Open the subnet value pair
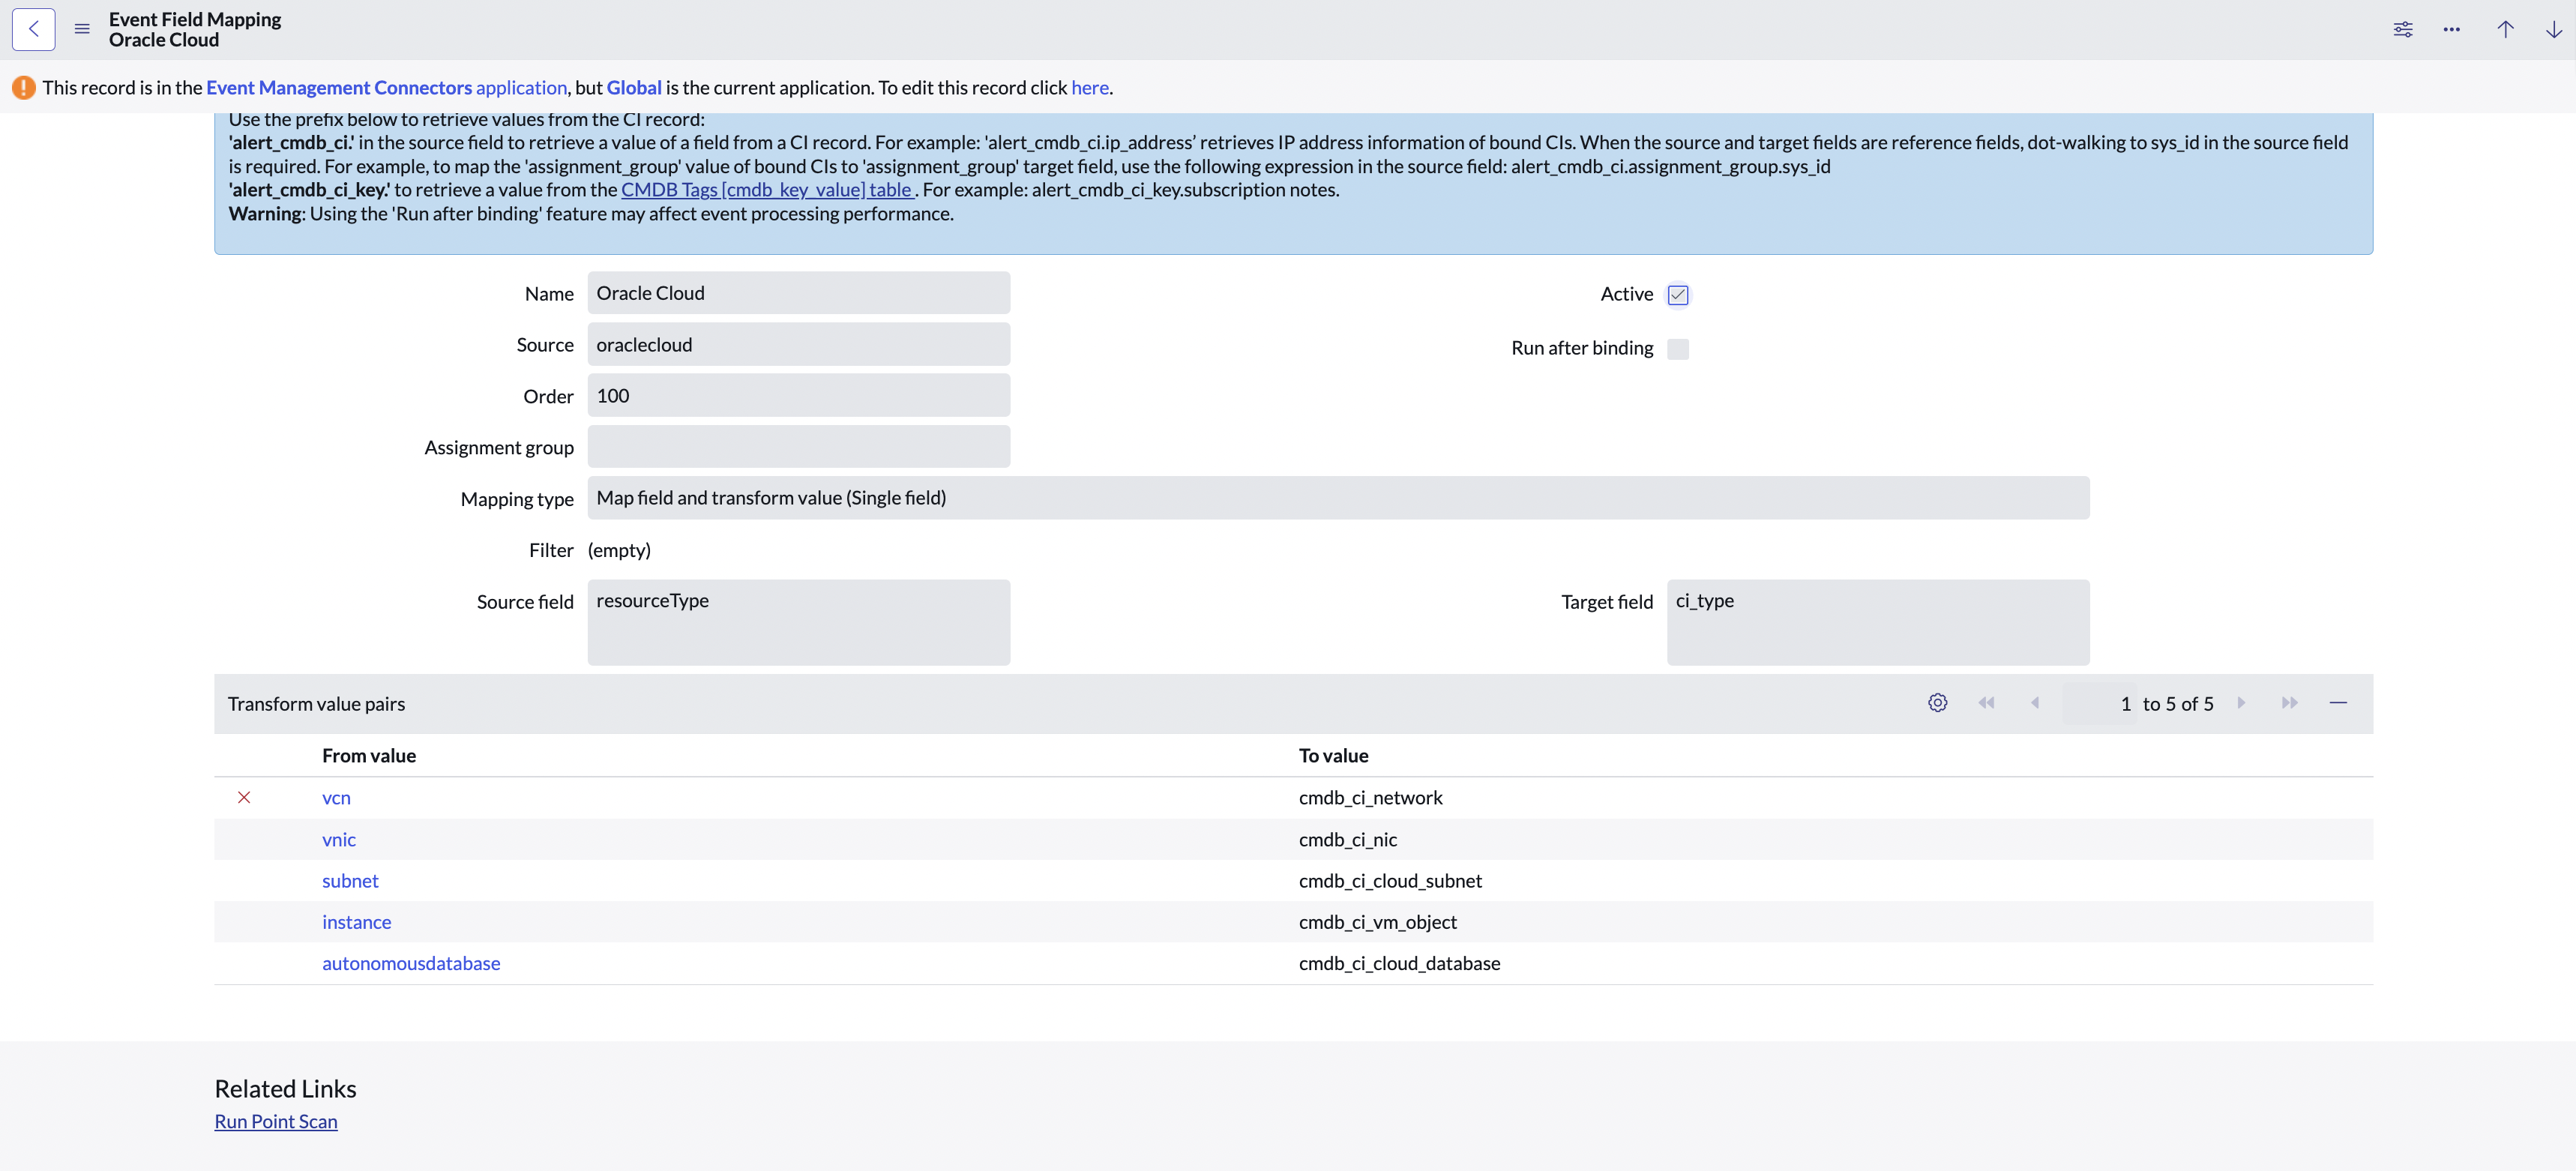This screenshot has width=2576, height=1171. (350, 881)
